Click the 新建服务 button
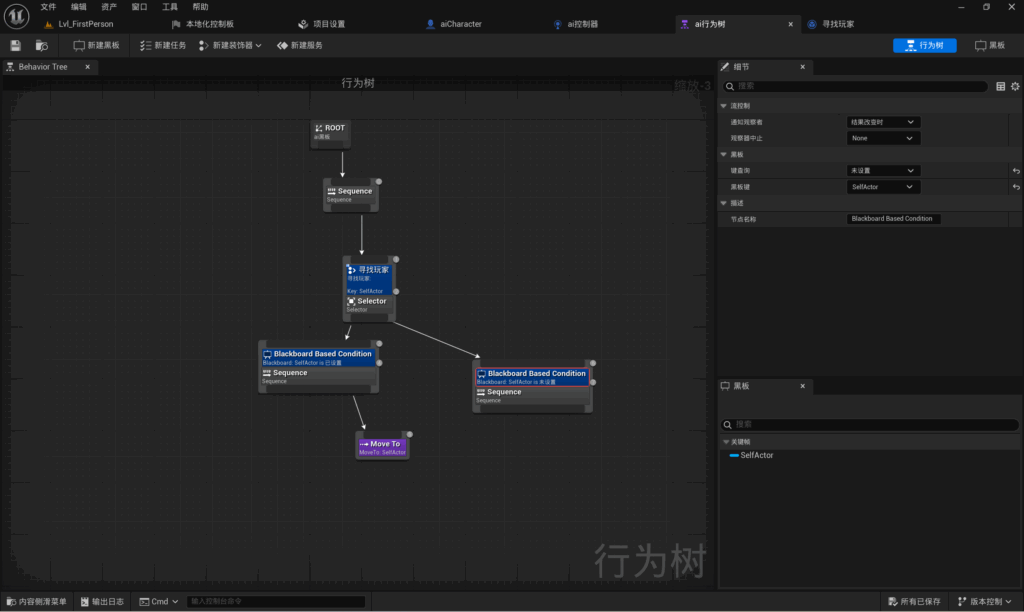1024x612 pixels. (x=300, y=45)
